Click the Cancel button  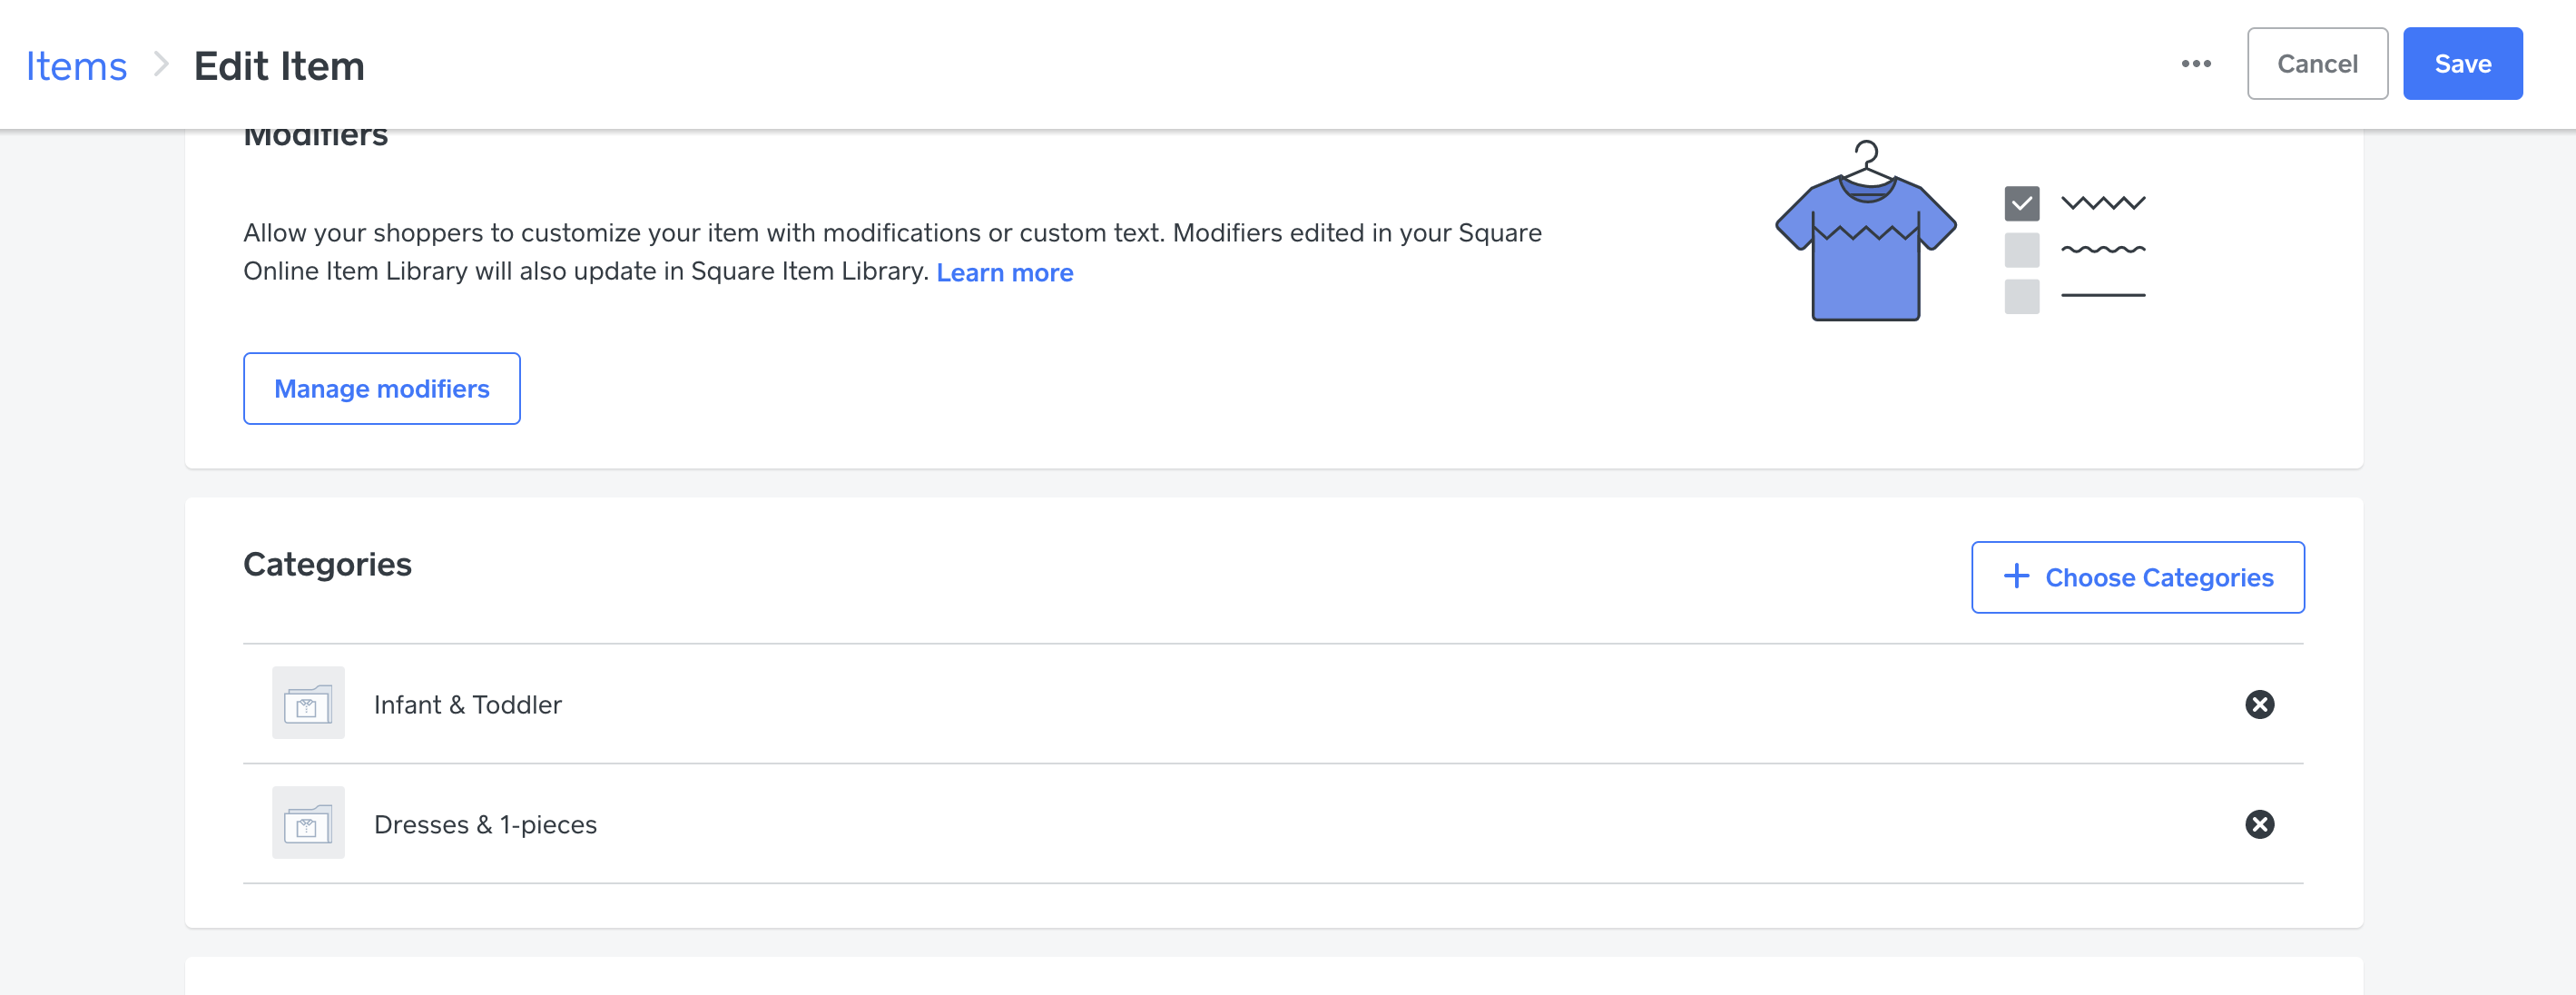tap(2317, 64)
